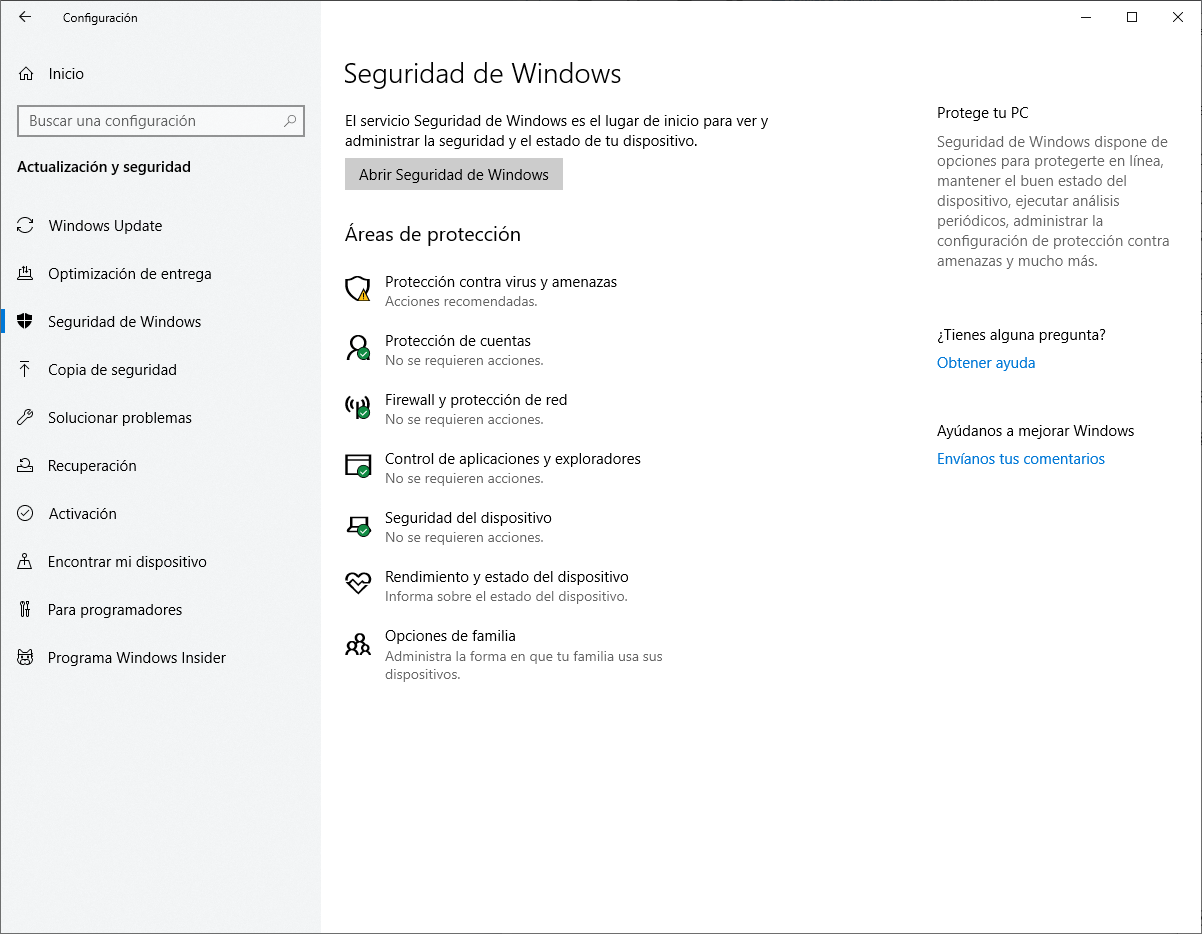Open Encontrar mi dispositivo
Image resolution: width=1202 pixels, height=934 pixels.
pyautogui.click(x=128, y=561)
